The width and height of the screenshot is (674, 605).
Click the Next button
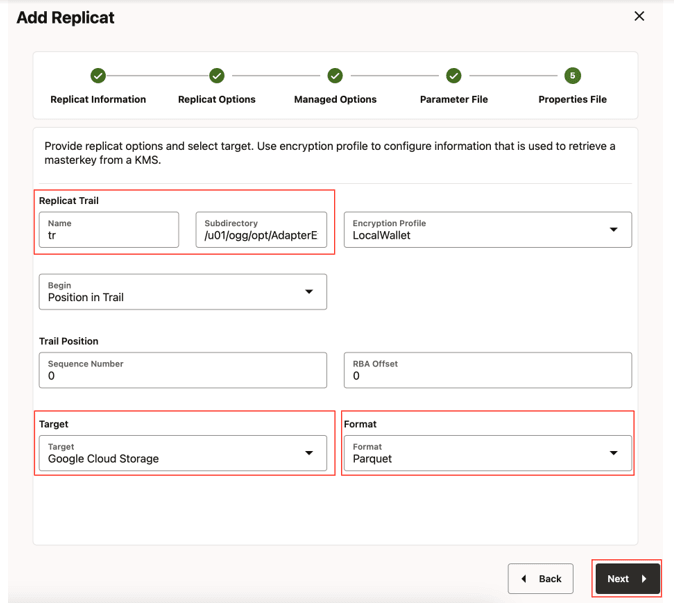627,579
